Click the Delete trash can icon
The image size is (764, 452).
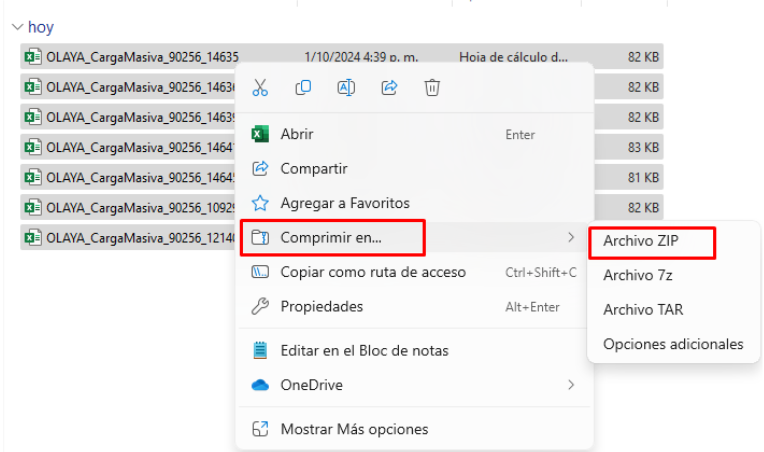click(x=432, y=88)
